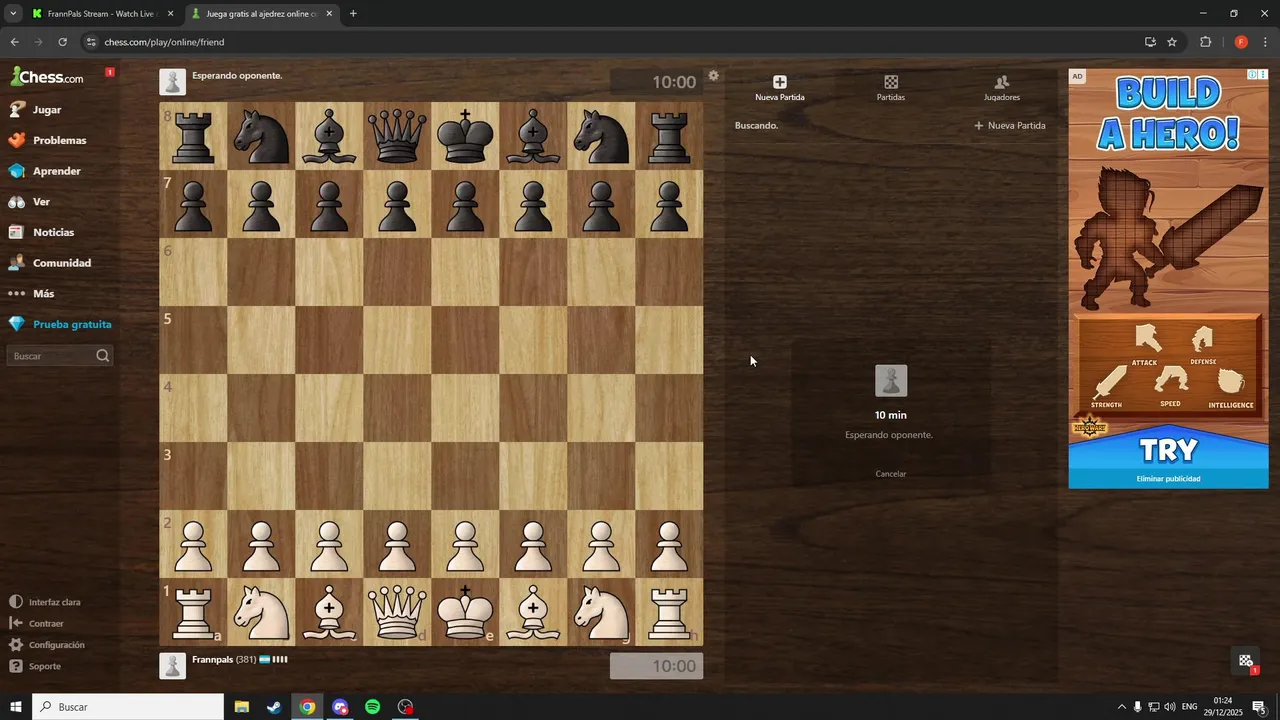
Task: Click Frannpals username
Action: [x=213, y=660]
